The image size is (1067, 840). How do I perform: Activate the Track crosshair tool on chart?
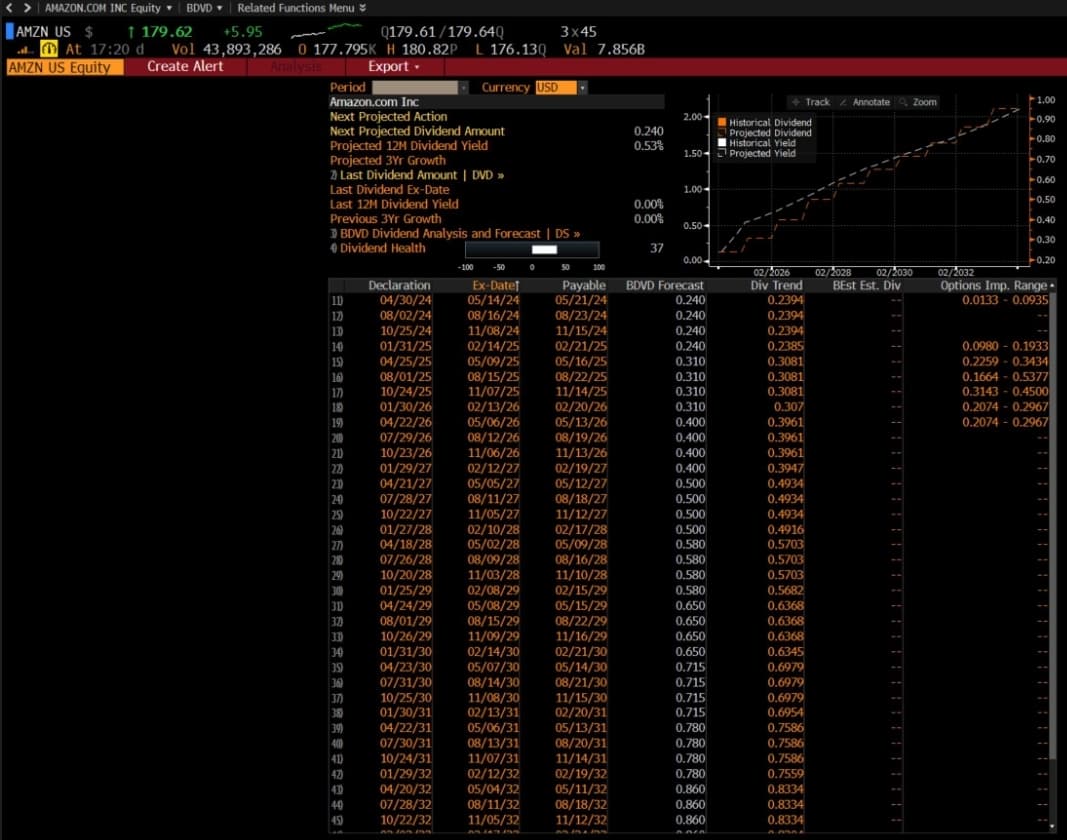810,102
